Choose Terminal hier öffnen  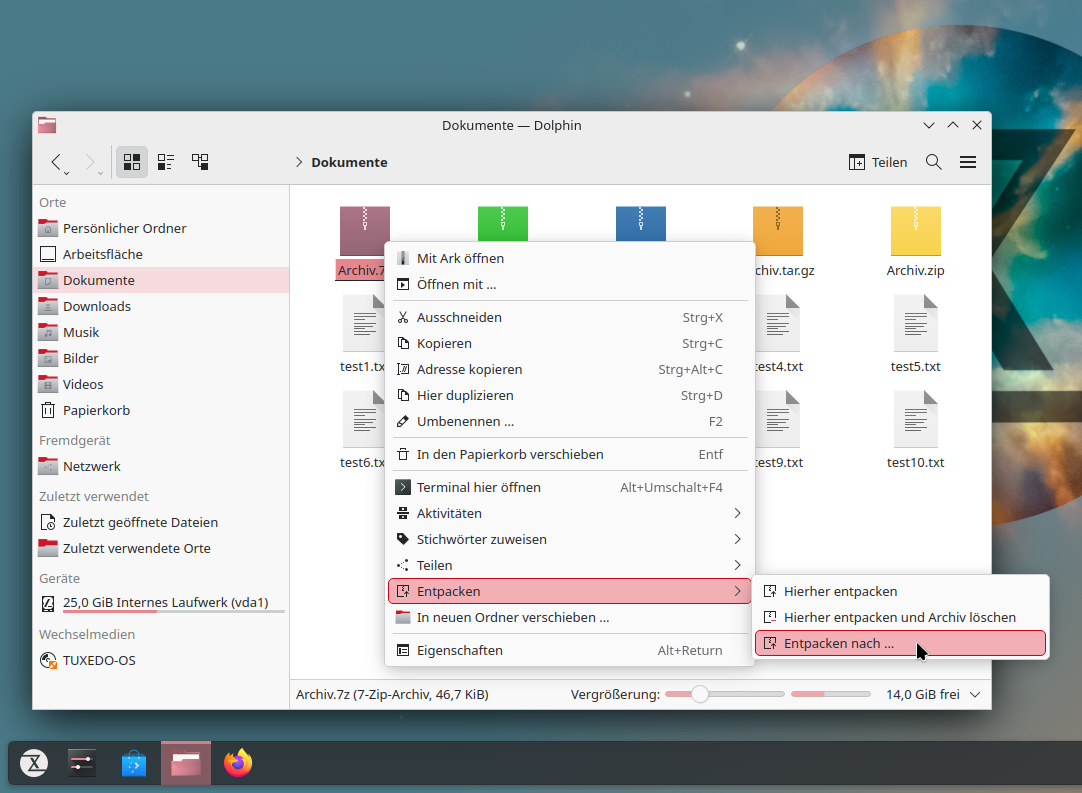point(570,488)
